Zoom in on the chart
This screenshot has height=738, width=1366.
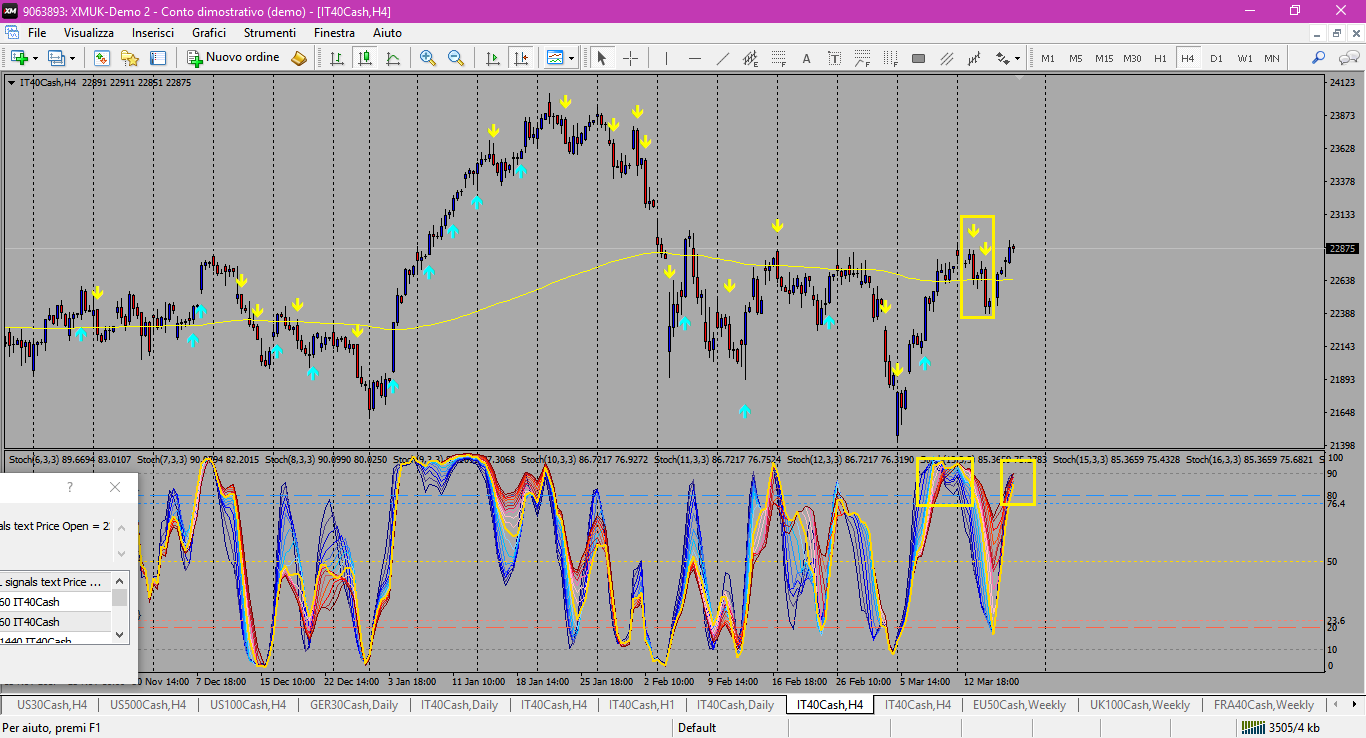tap(428, 58)
